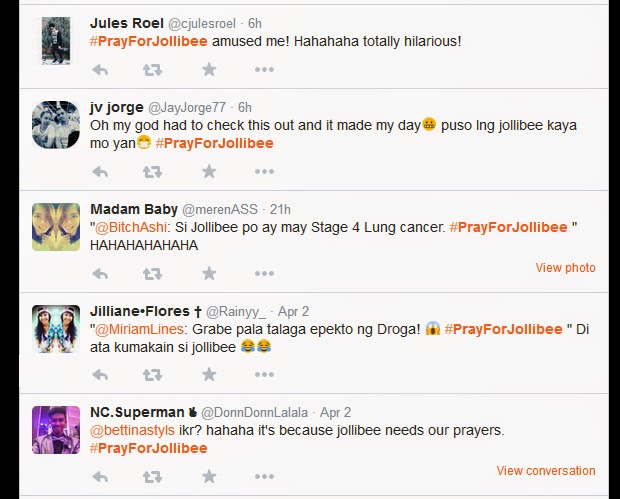Retweet NC.Superman's tweet
The height and width of the screenshot is (499, 620).
click(x=152, y=477)
